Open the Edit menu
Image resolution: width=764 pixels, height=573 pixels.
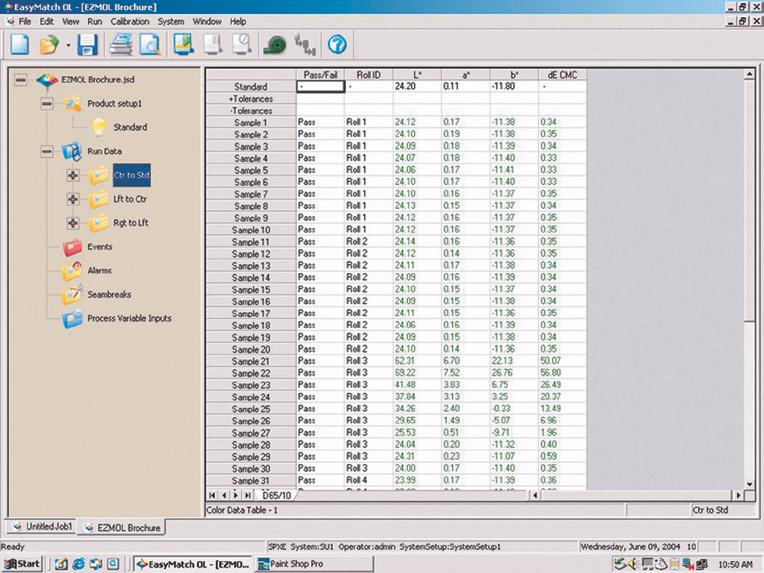click(47, 21)
